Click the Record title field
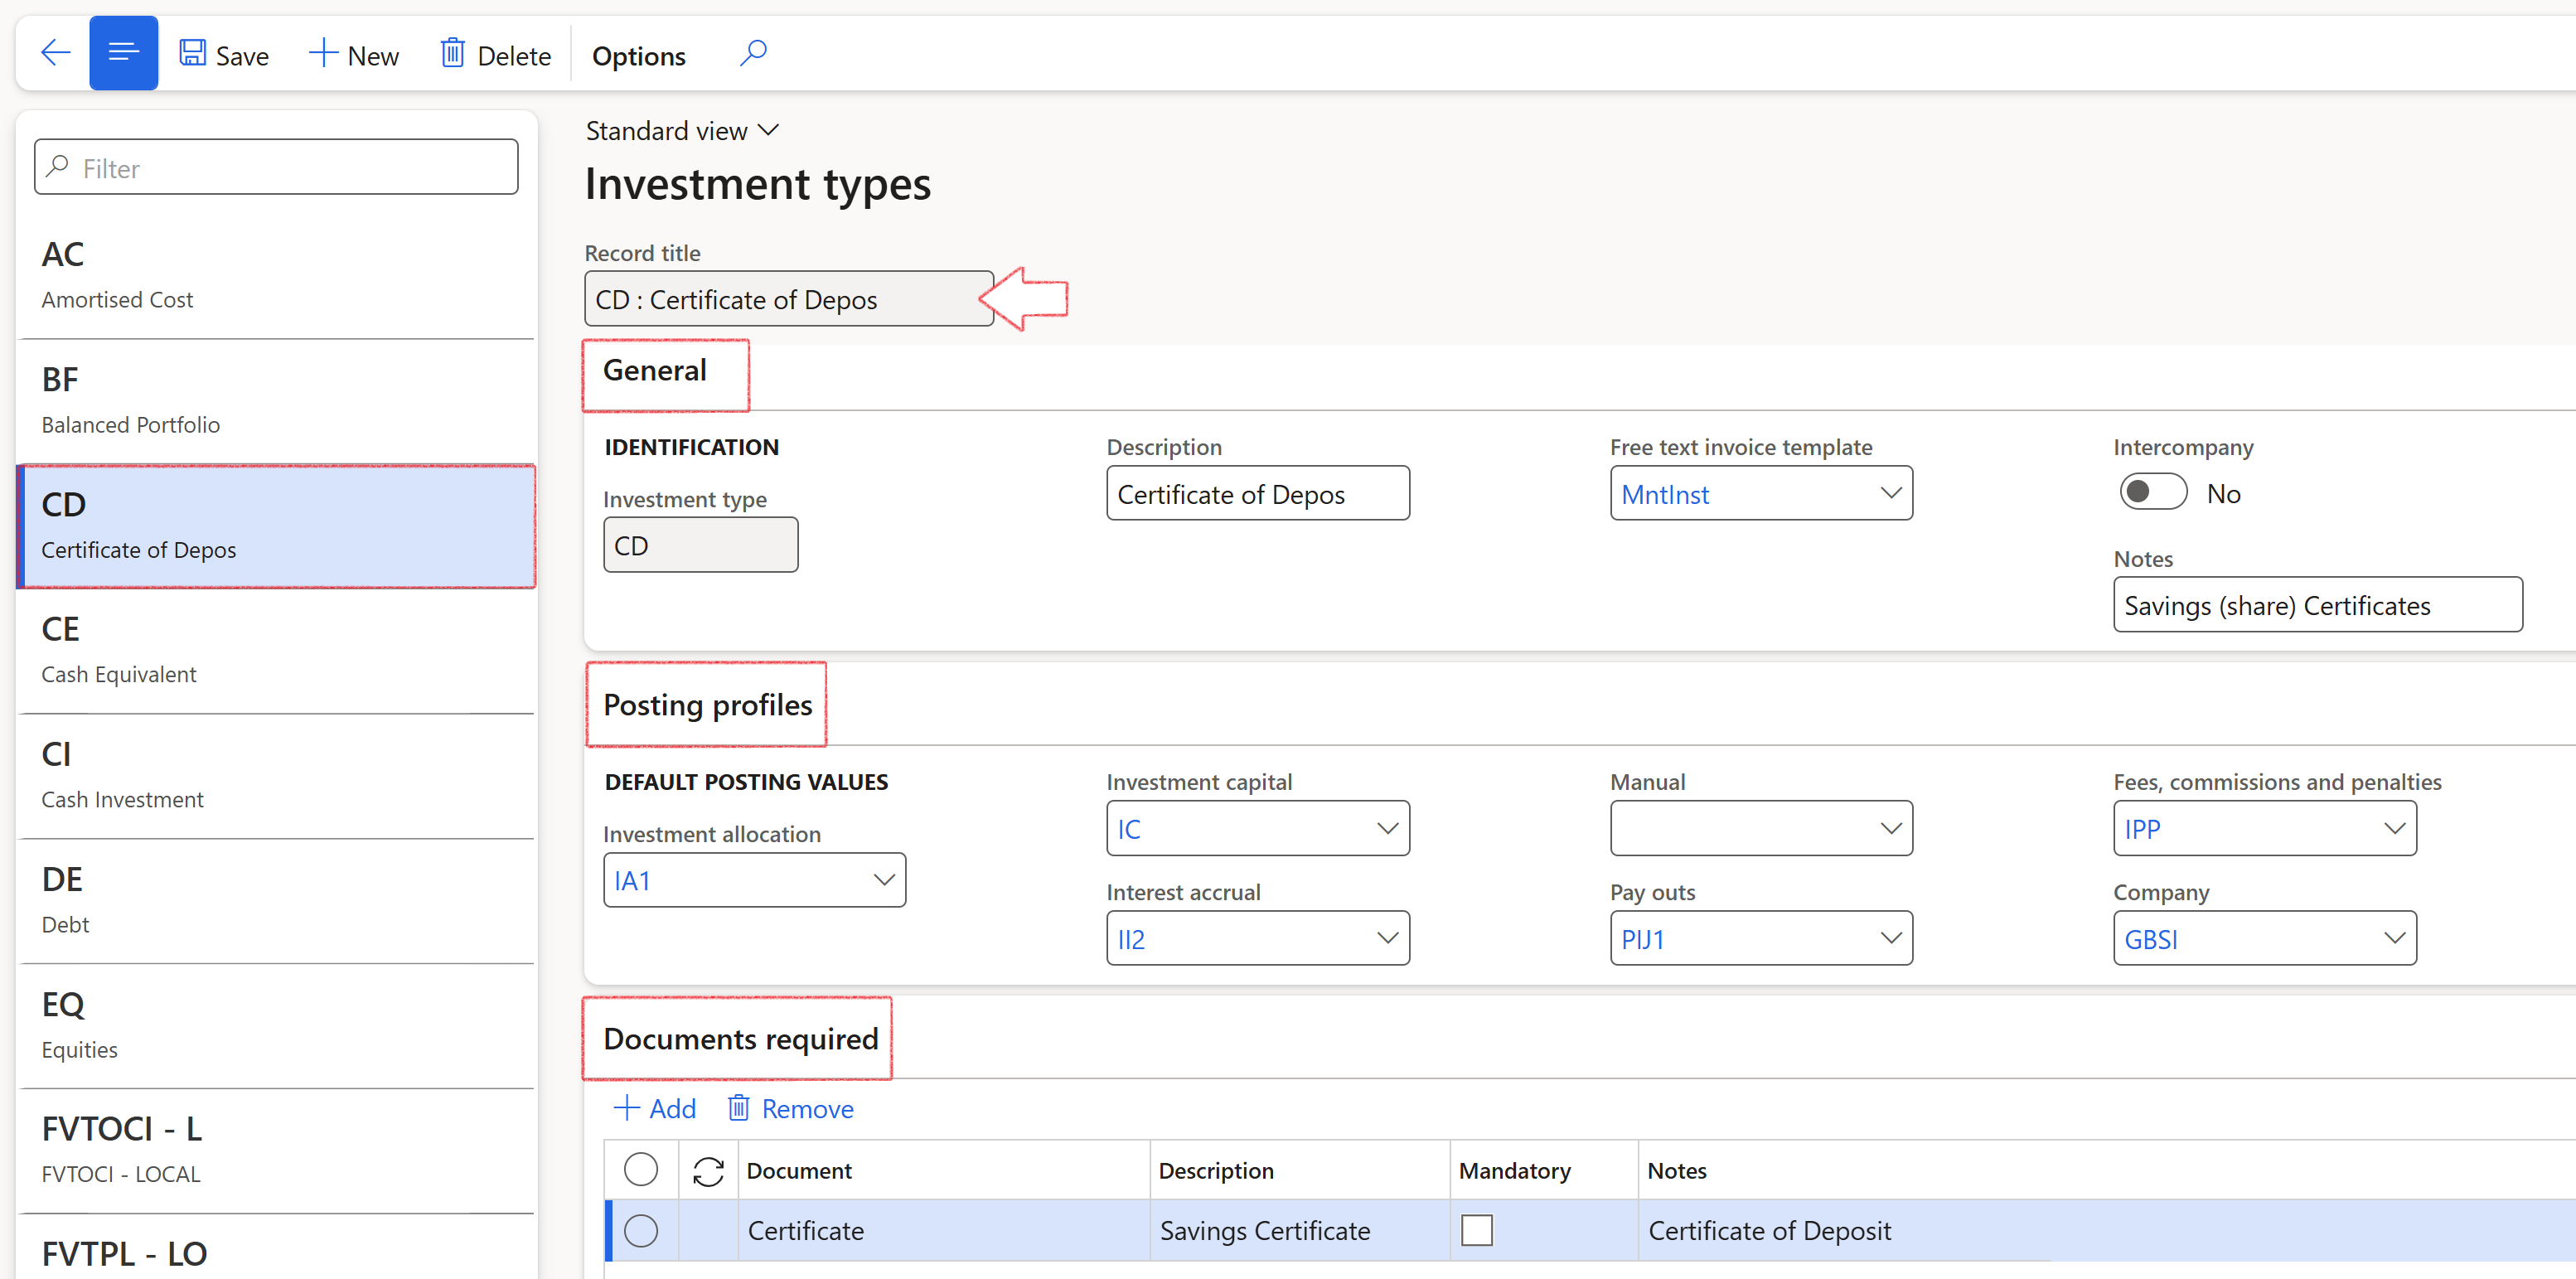 (788, 299)
